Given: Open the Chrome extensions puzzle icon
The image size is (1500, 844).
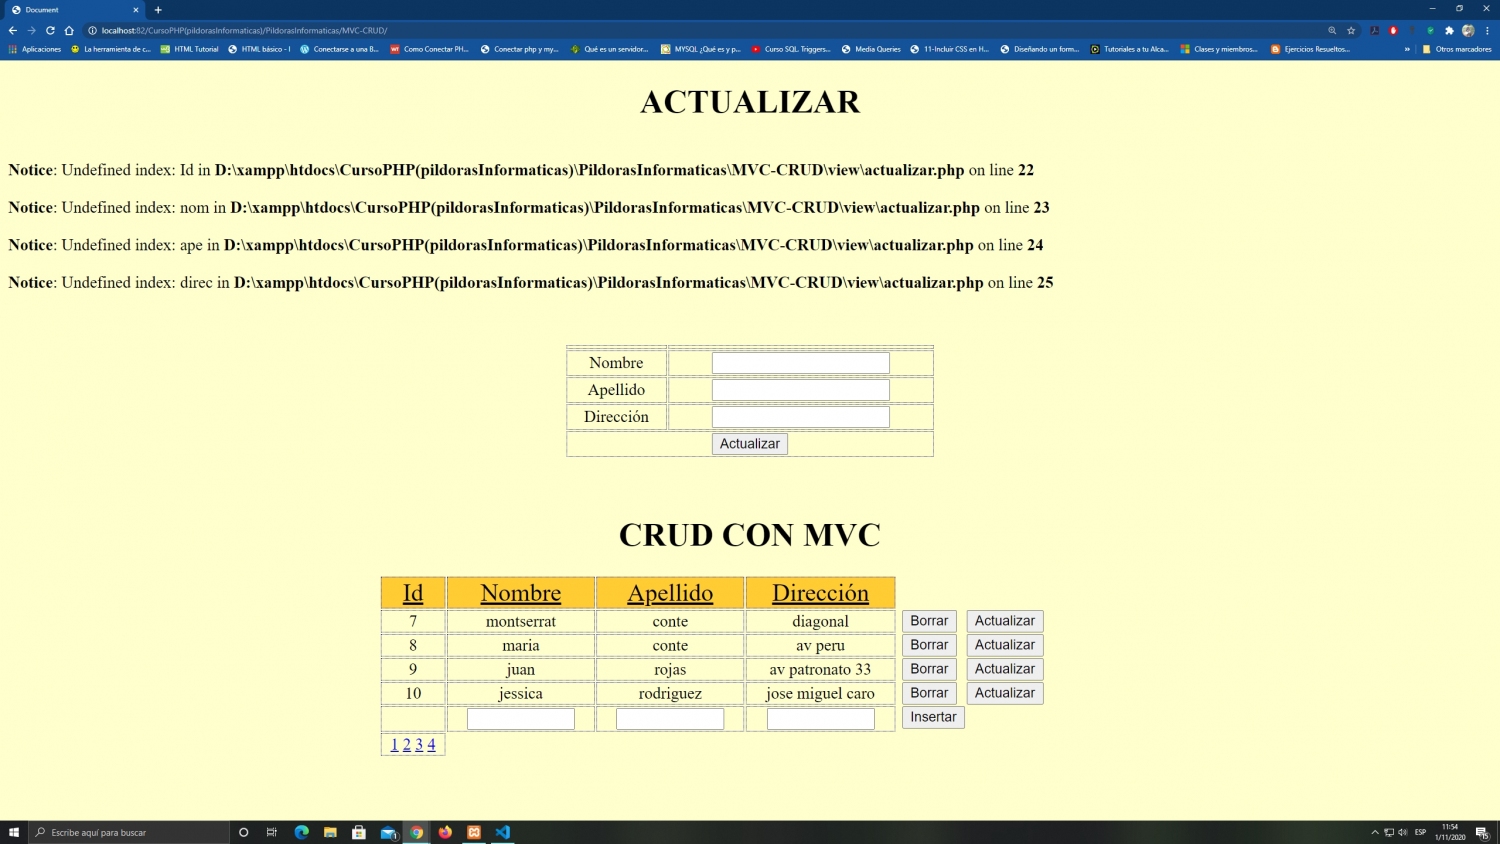Looking at the screenshot, I should (x=1449, y=30).
